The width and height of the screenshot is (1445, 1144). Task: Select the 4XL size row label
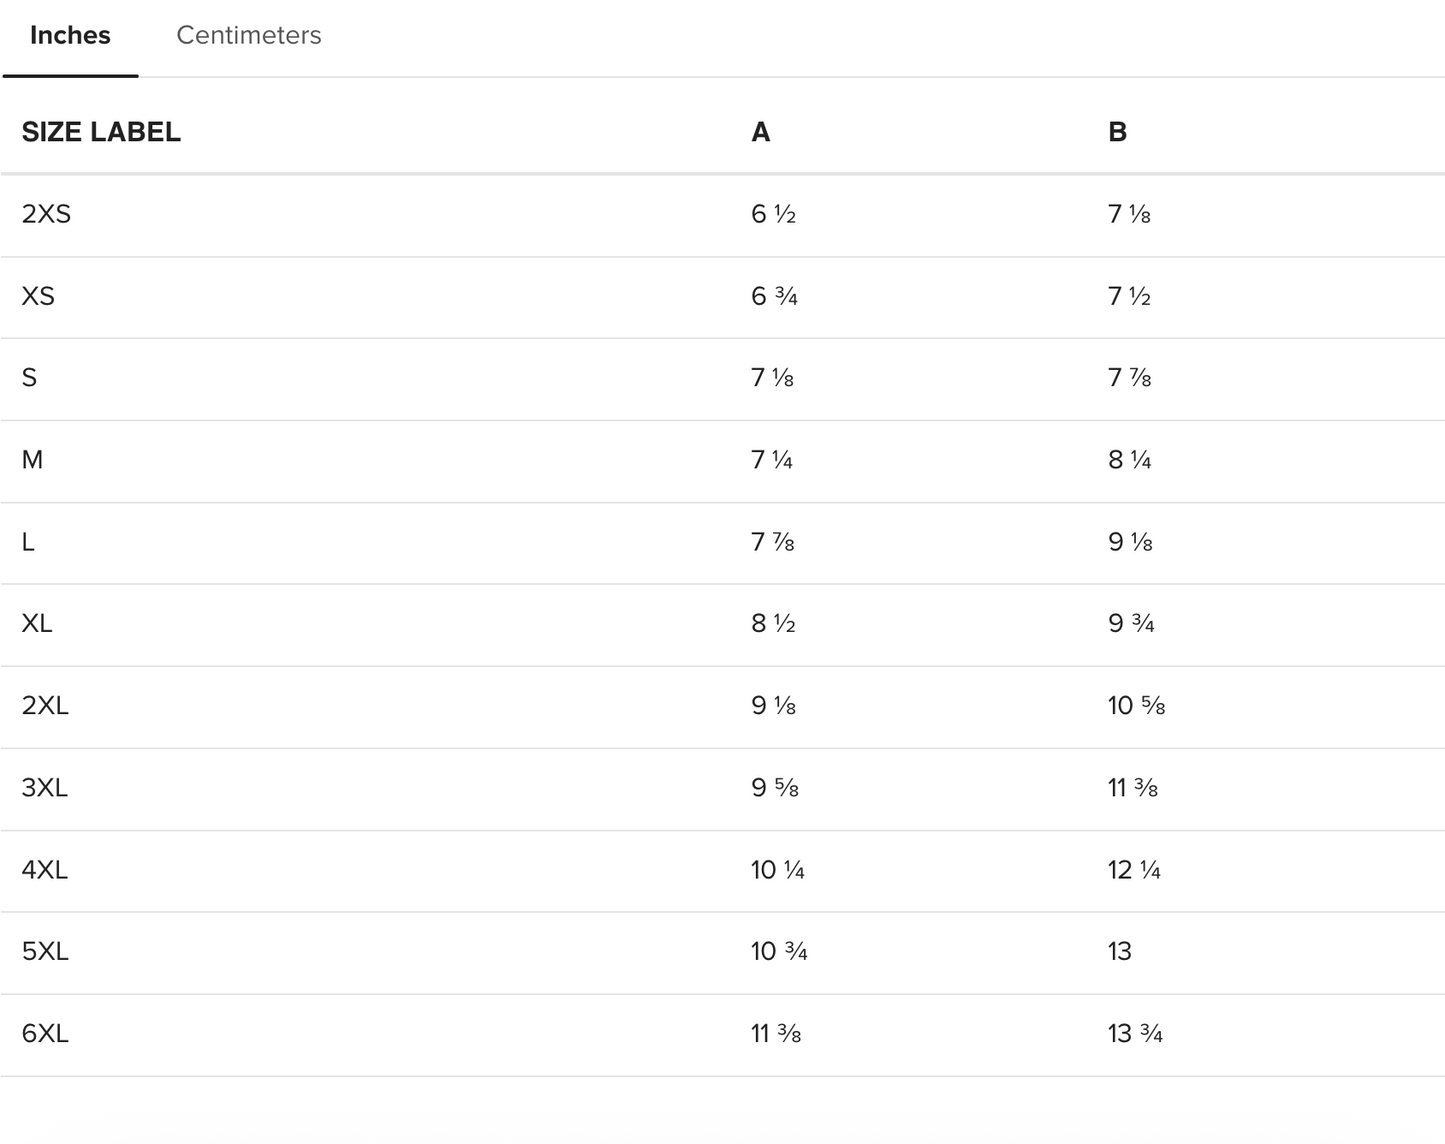click(x=45, y=870)
